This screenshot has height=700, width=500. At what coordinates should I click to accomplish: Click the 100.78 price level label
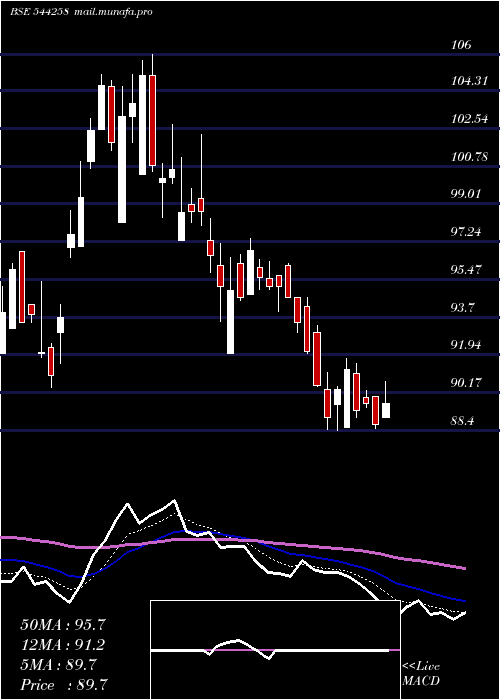click(x=469, y=157)
